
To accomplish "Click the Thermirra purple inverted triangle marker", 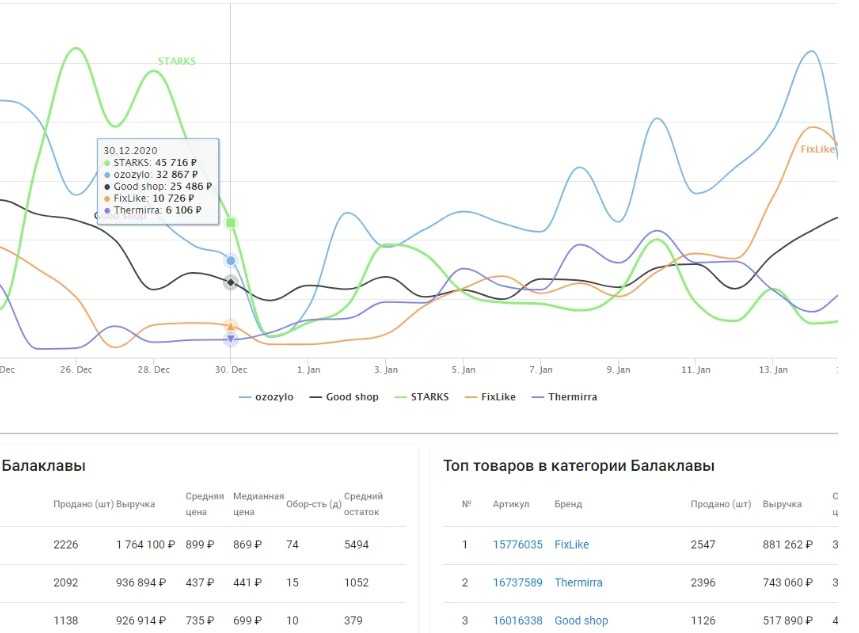I will (231, 339).
